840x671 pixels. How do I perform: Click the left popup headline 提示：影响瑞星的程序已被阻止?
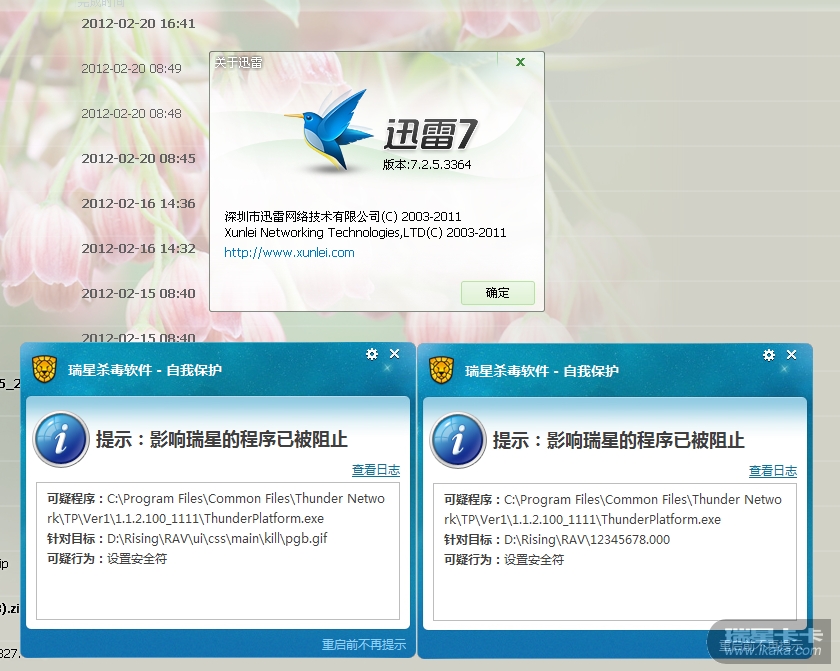click(222, 439)
